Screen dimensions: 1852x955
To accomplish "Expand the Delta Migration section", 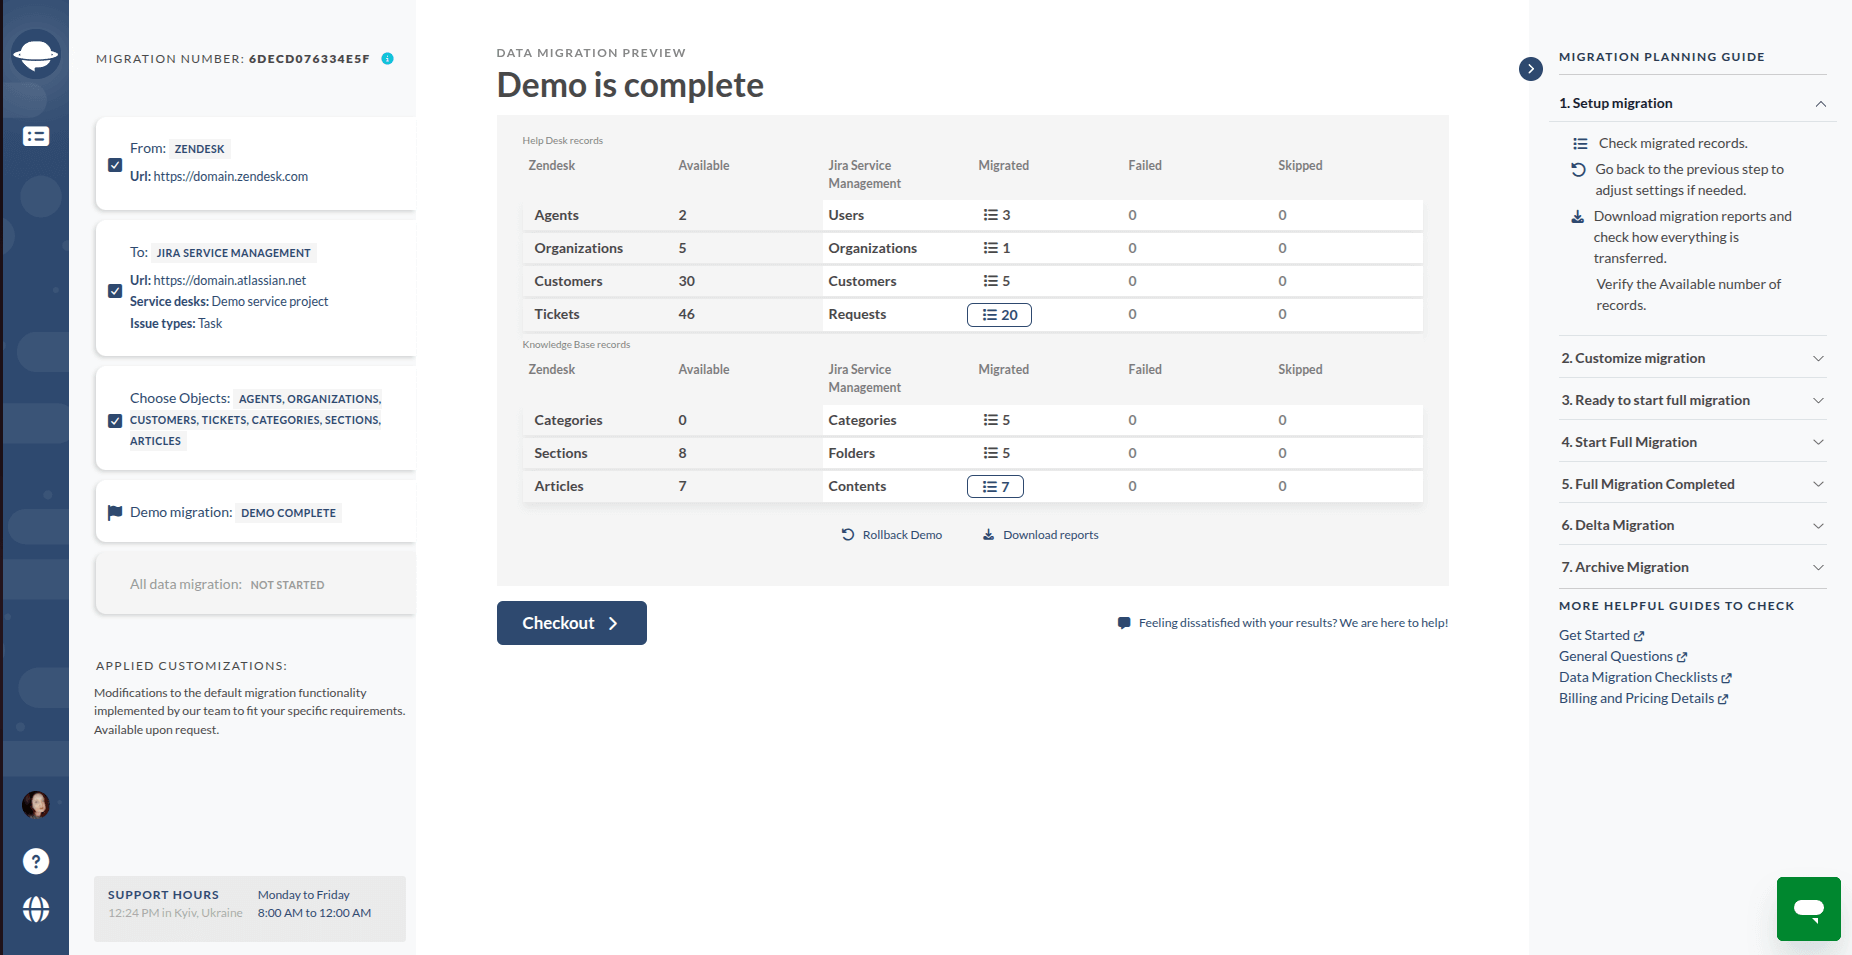I will tap(1821, 525).
